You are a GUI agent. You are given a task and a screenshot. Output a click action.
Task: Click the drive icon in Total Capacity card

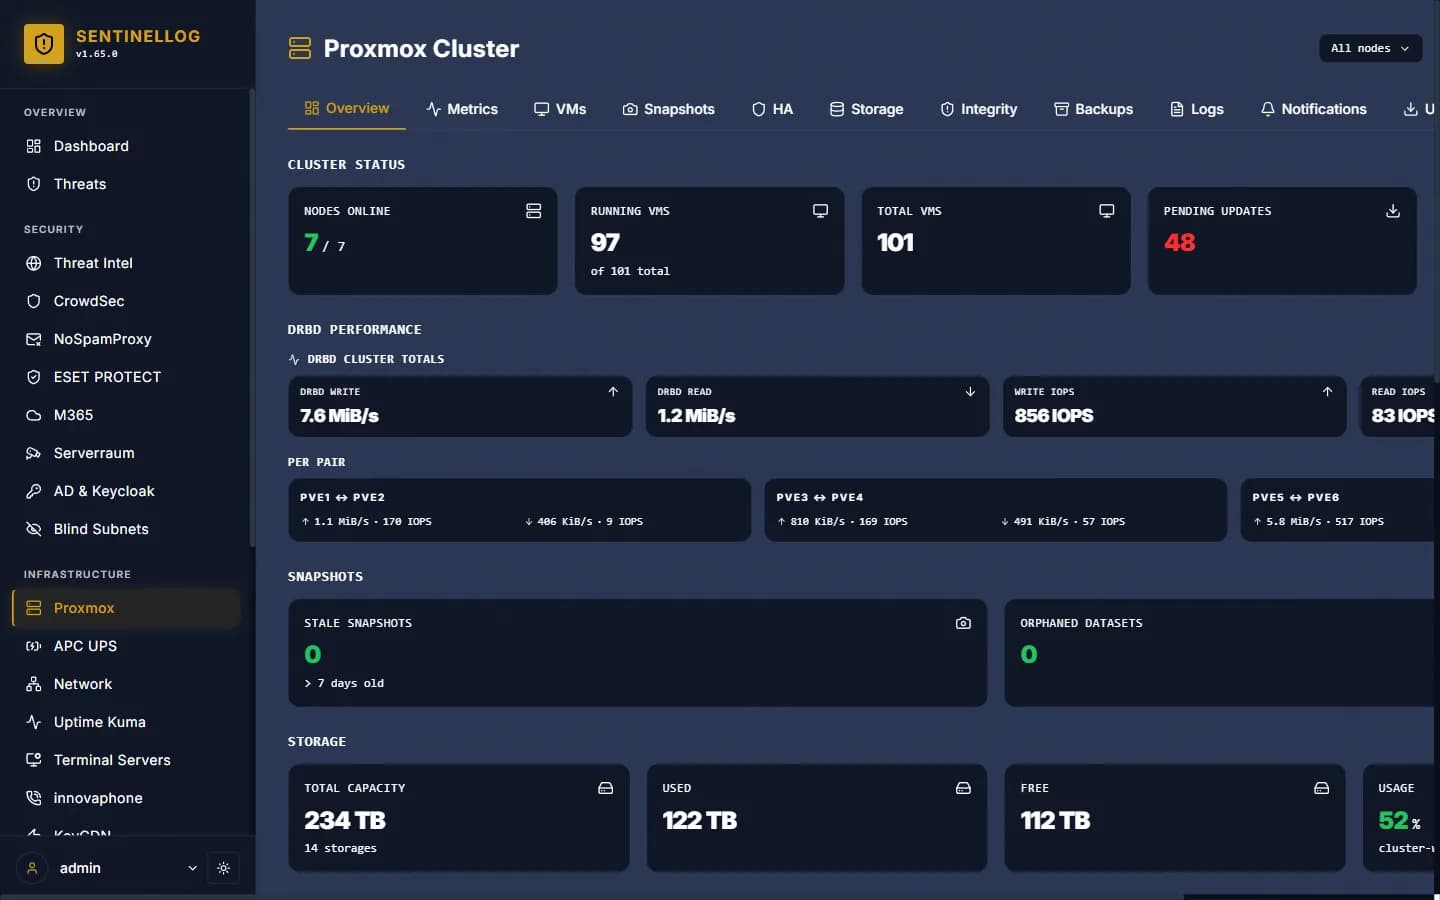pyautogui.click(x=605, y=788)
